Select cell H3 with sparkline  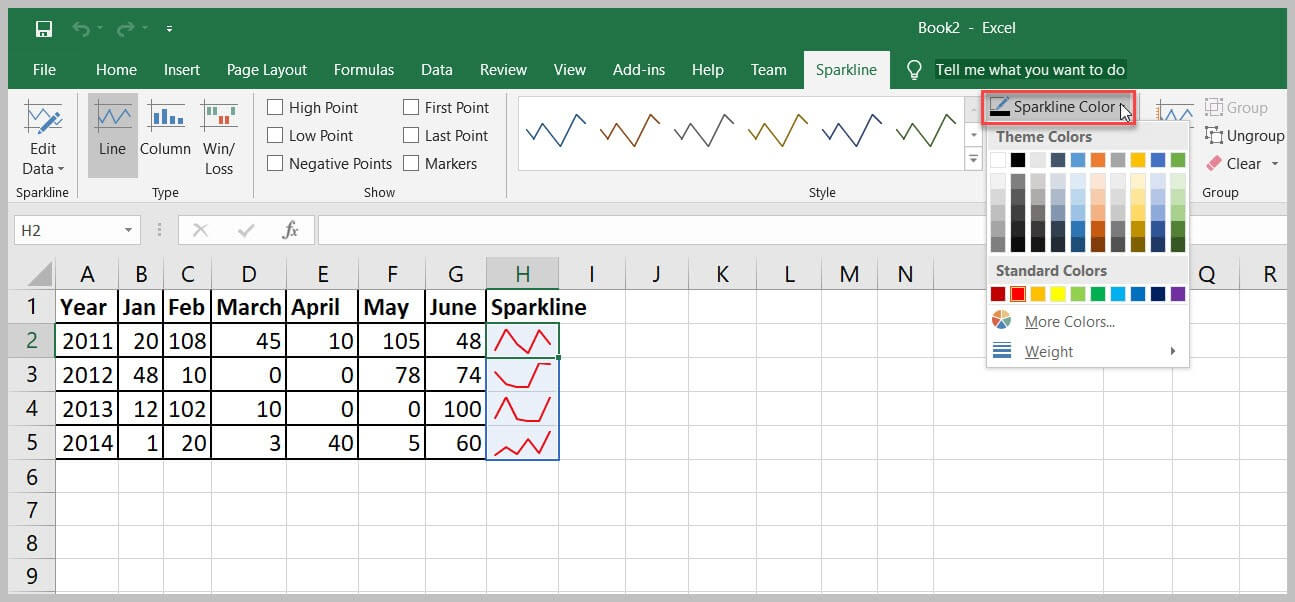coord(522,375)
